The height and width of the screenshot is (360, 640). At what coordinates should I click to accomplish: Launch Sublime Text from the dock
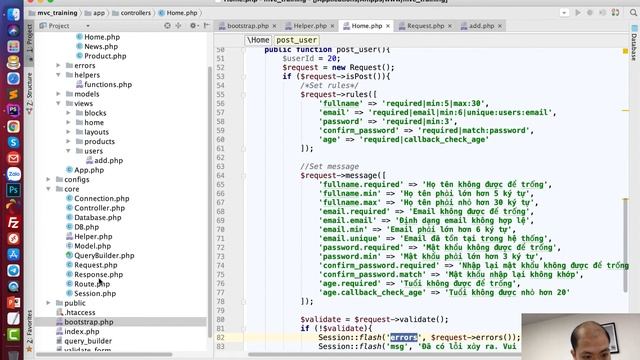point(13,94)
